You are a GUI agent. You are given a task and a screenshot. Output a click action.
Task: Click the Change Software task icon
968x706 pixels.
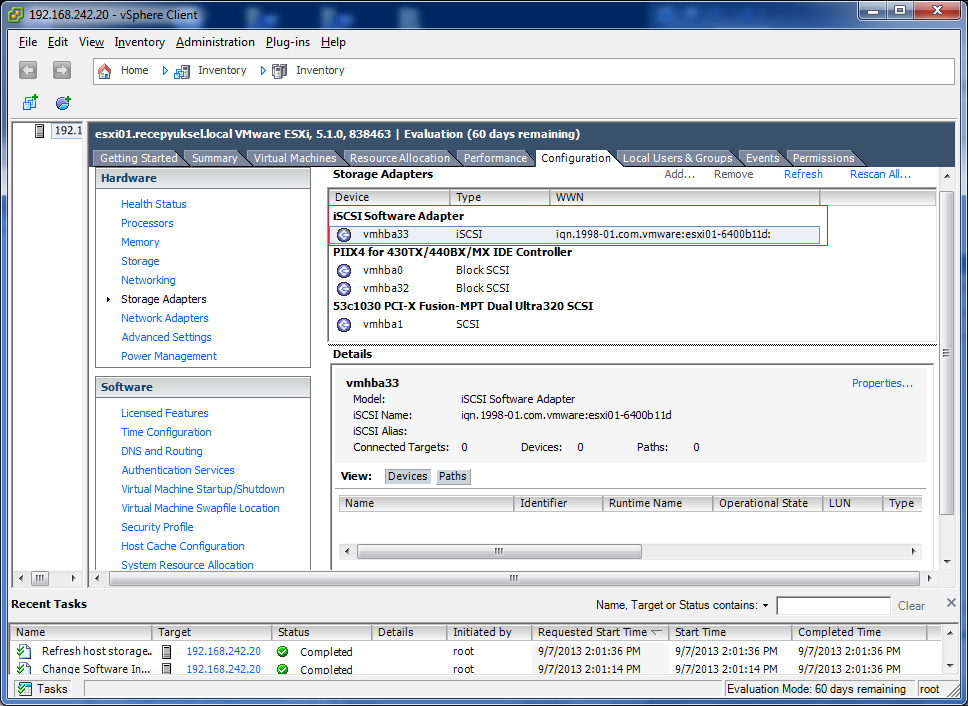pos(23,668)
